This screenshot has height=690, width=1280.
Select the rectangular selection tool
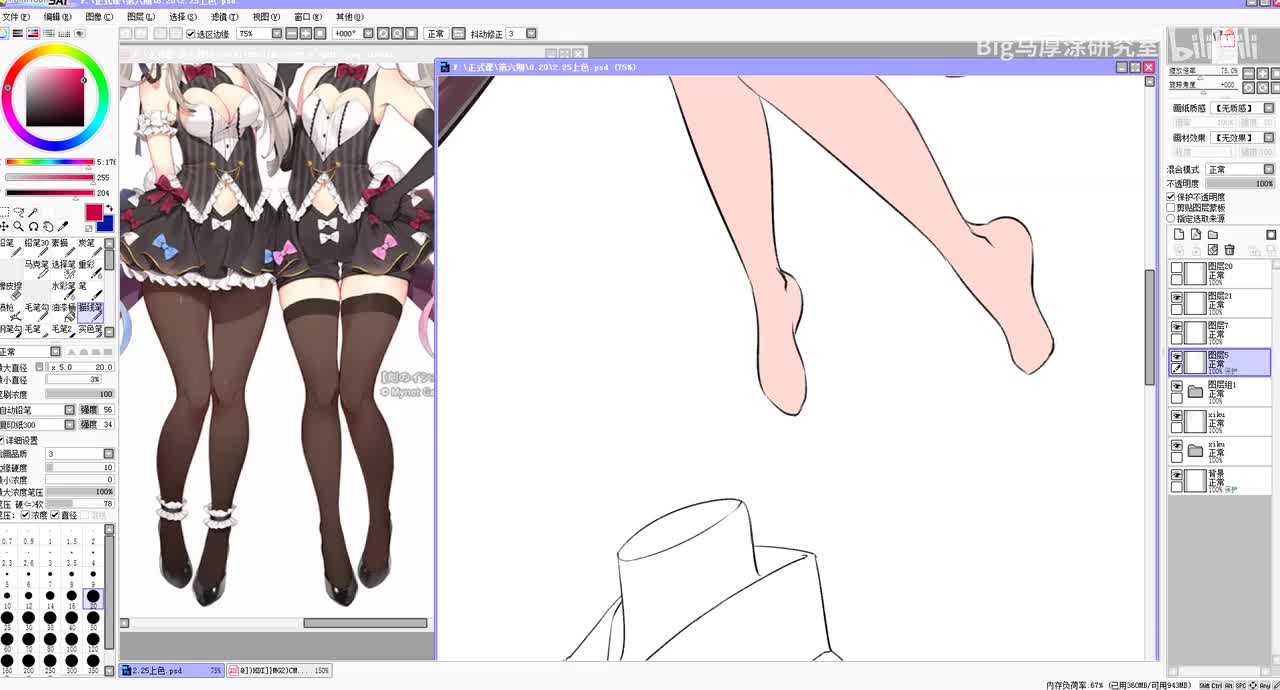pyautogui.click(x=5, y=212)
